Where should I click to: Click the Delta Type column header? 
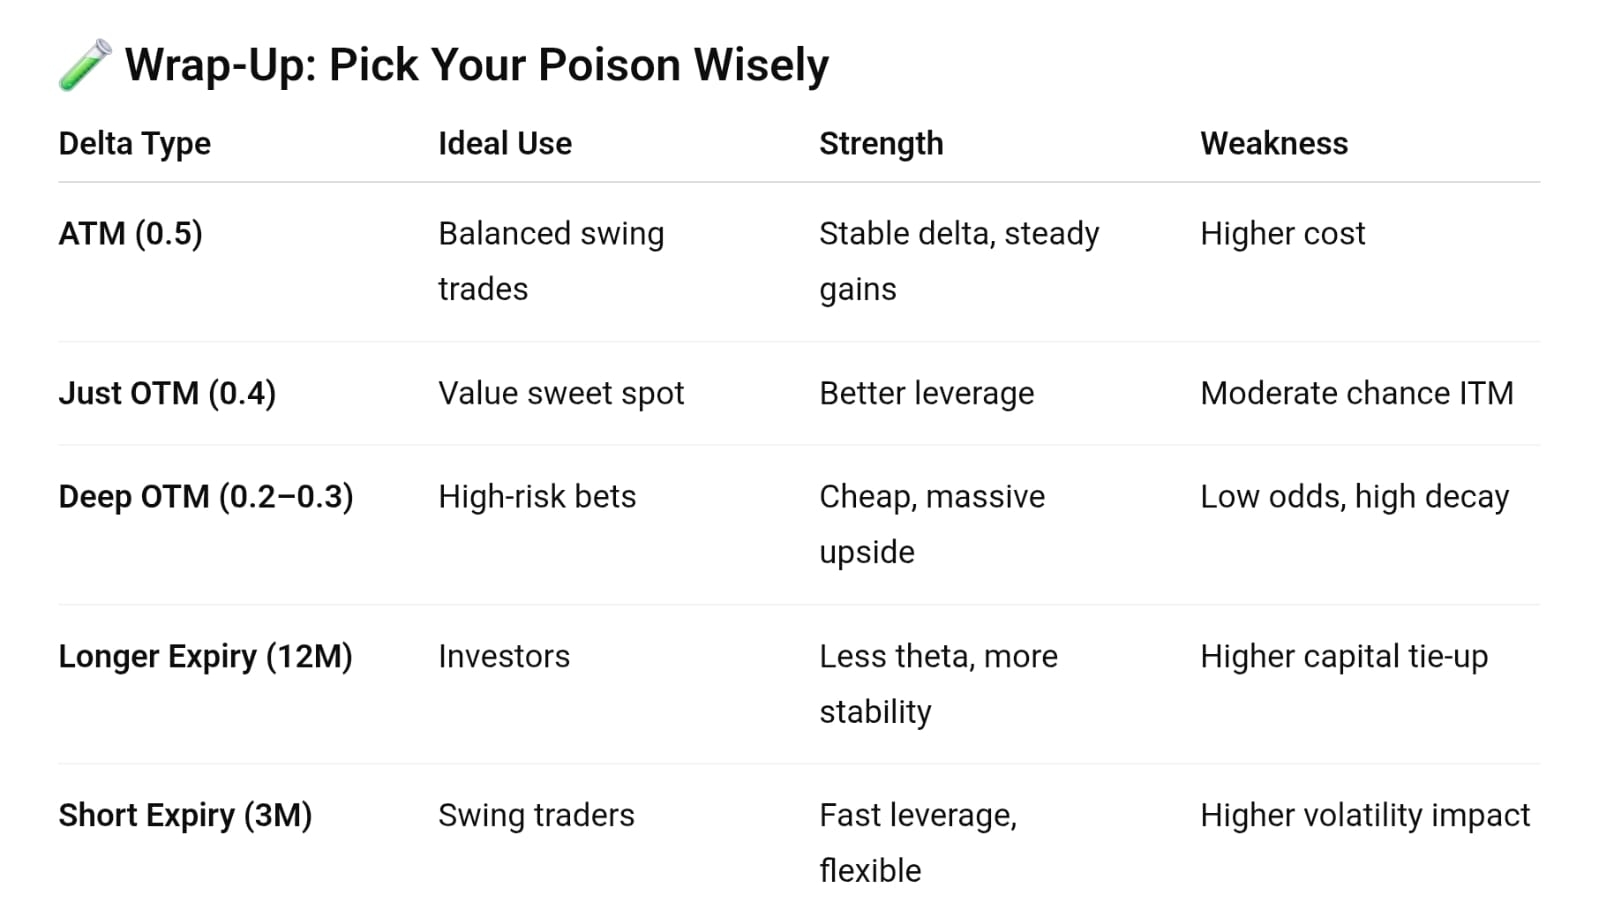(135, 144)
